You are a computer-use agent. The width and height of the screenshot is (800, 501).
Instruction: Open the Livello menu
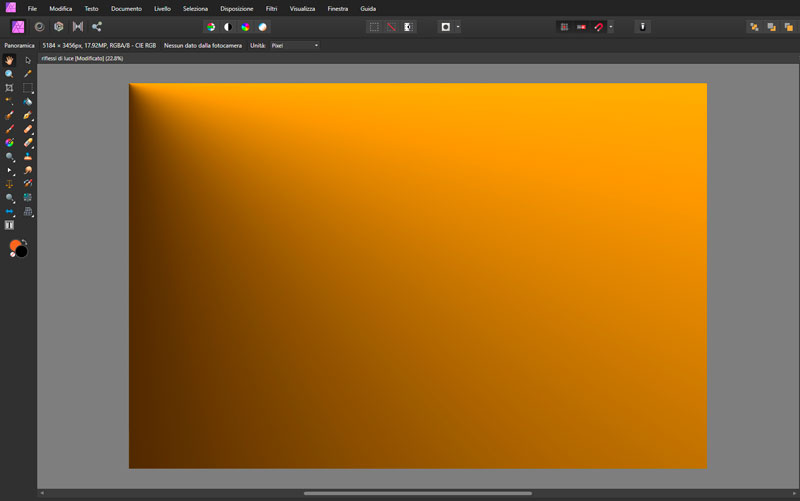(x=162, y=9)
